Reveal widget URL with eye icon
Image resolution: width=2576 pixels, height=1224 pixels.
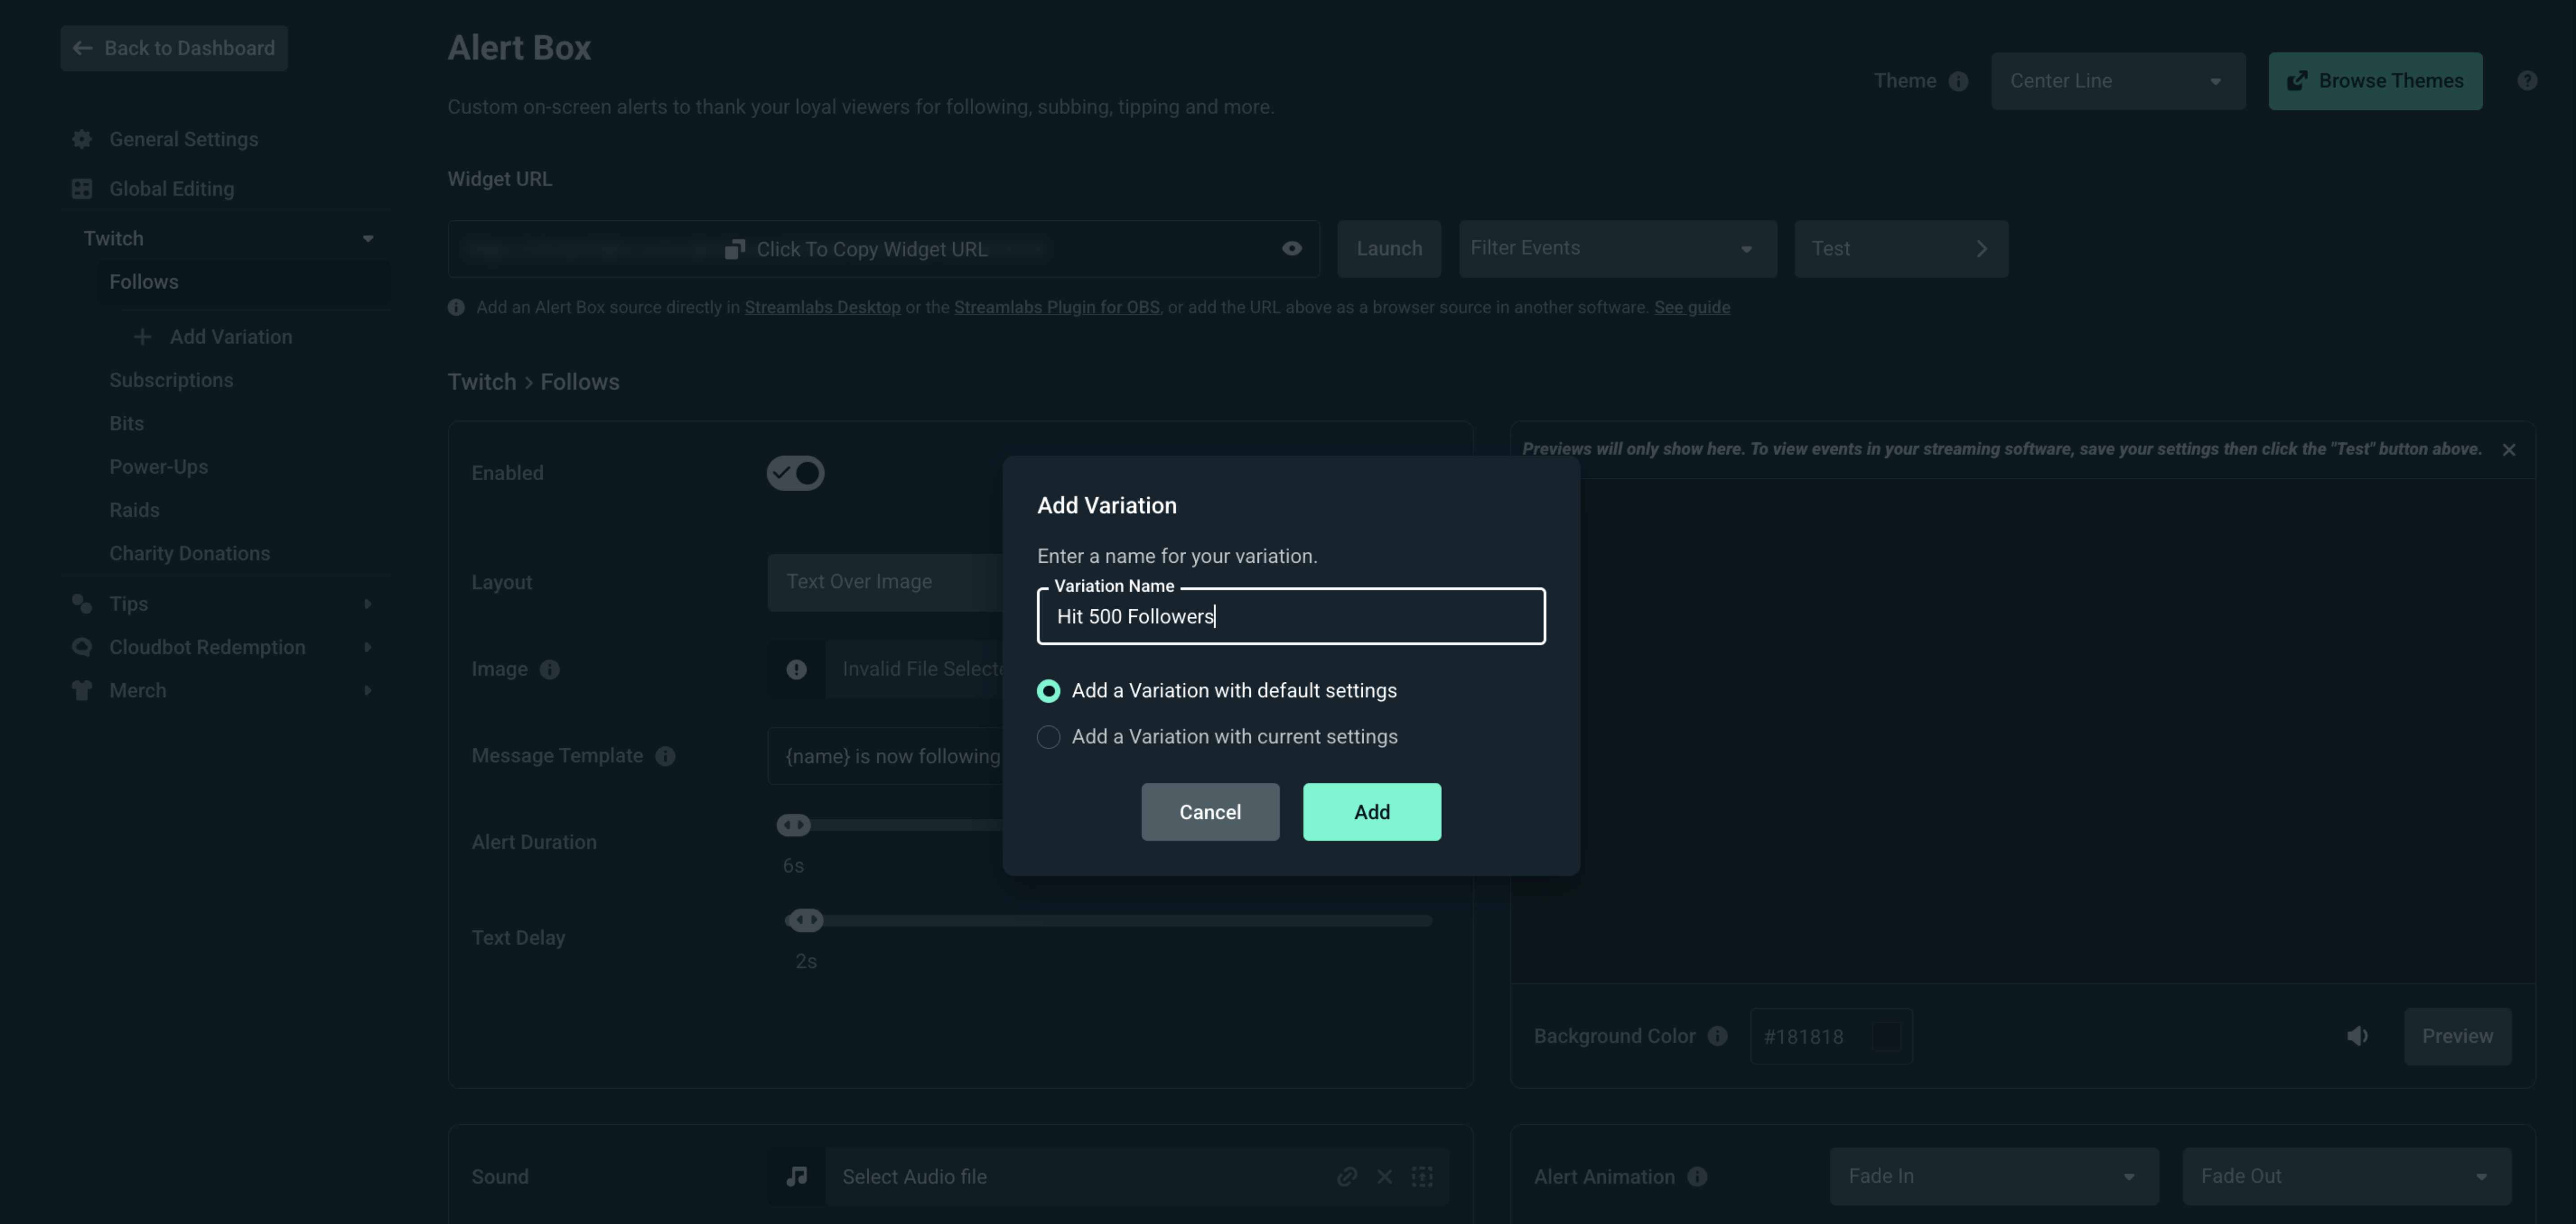1292,248
